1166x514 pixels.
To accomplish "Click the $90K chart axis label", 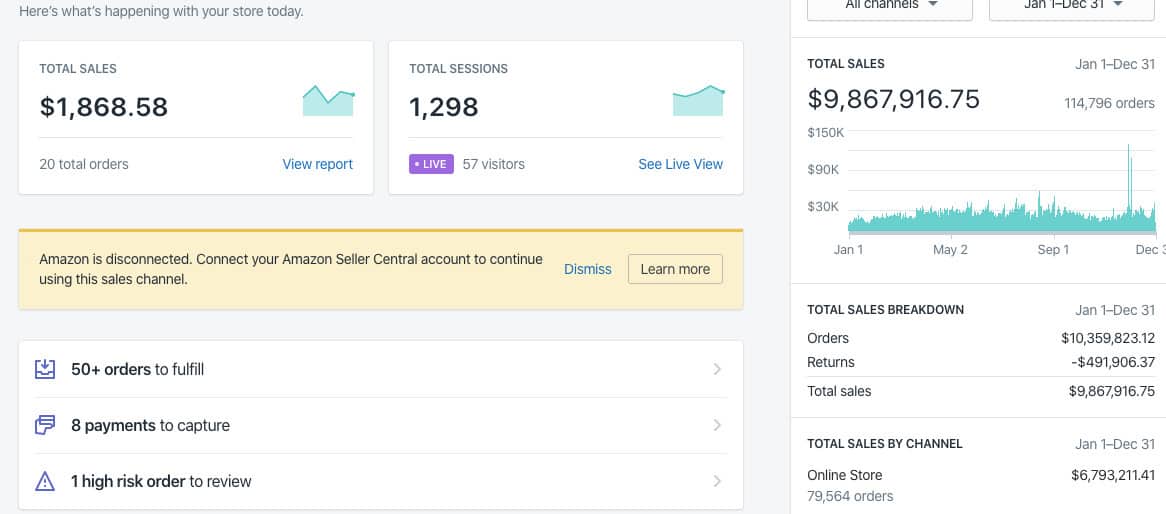I will point(823,170).
